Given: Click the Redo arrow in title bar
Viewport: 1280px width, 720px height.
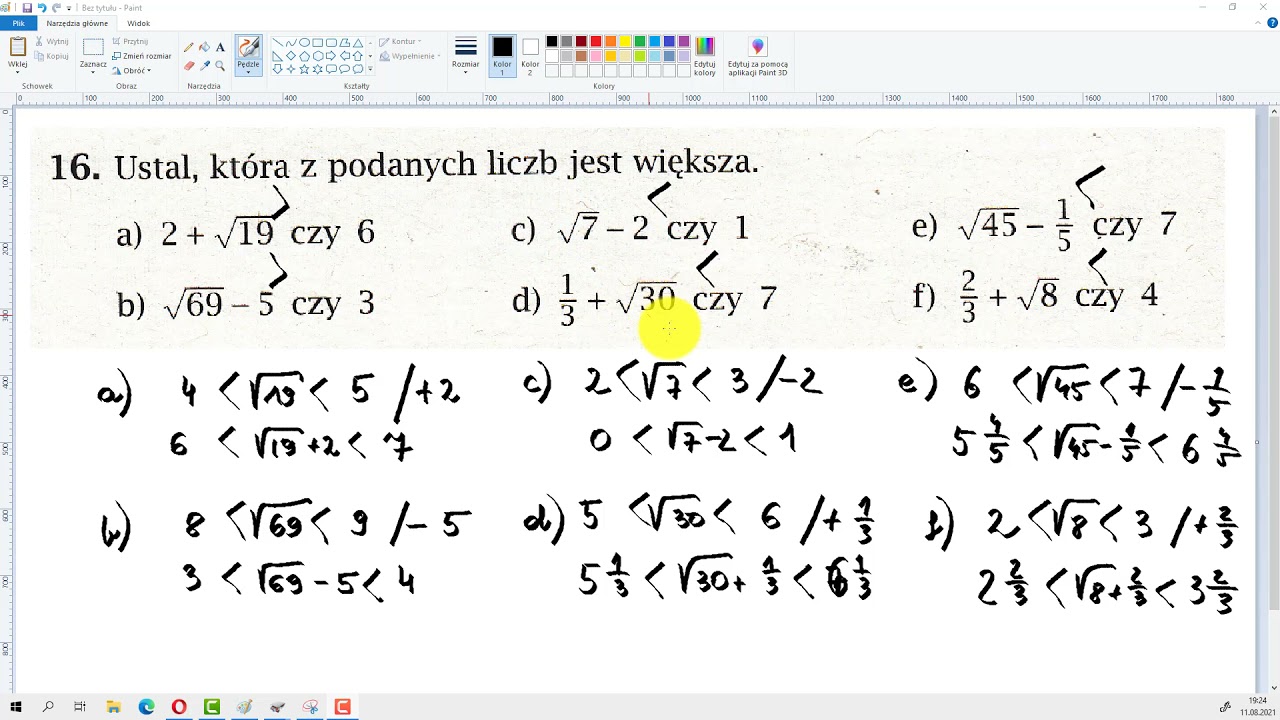Looking at the screenshot, I should 57,7.
